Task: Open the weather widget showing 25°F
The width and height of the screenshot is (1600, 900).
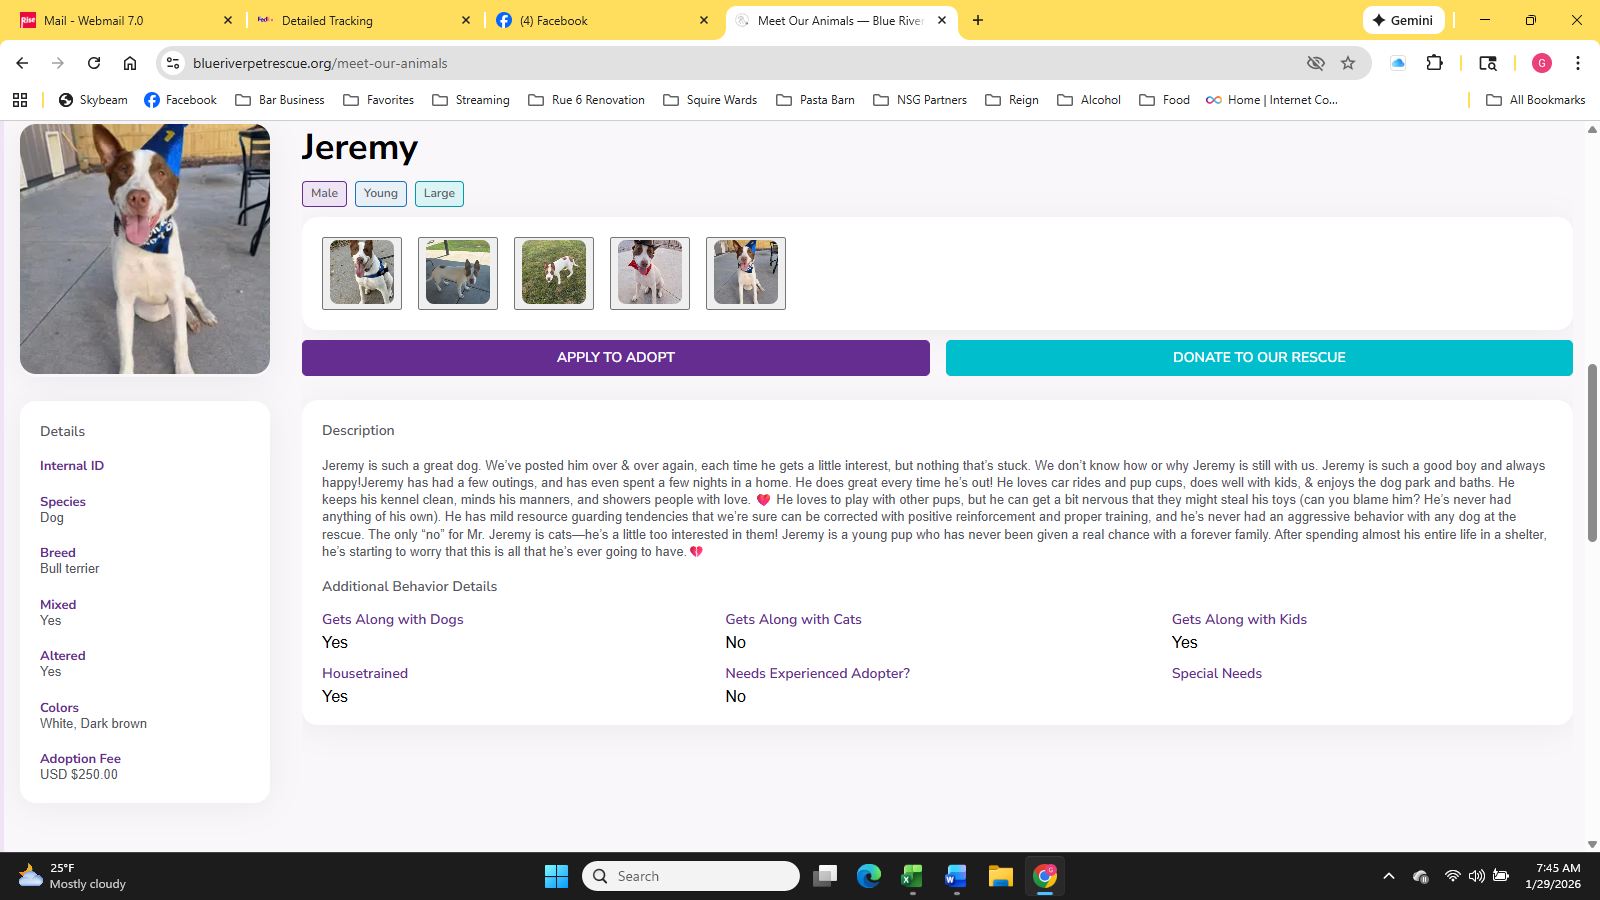Action: [x=72, y=876]
